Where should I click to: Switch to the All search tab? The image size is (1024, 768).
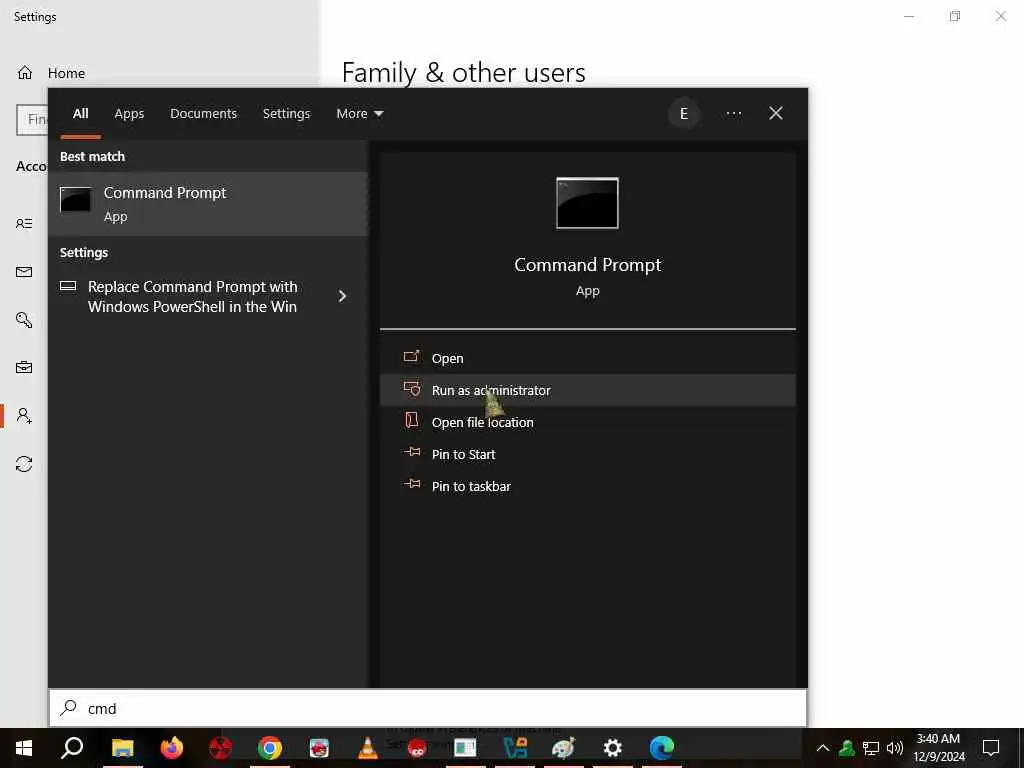(x=80, y=114)
